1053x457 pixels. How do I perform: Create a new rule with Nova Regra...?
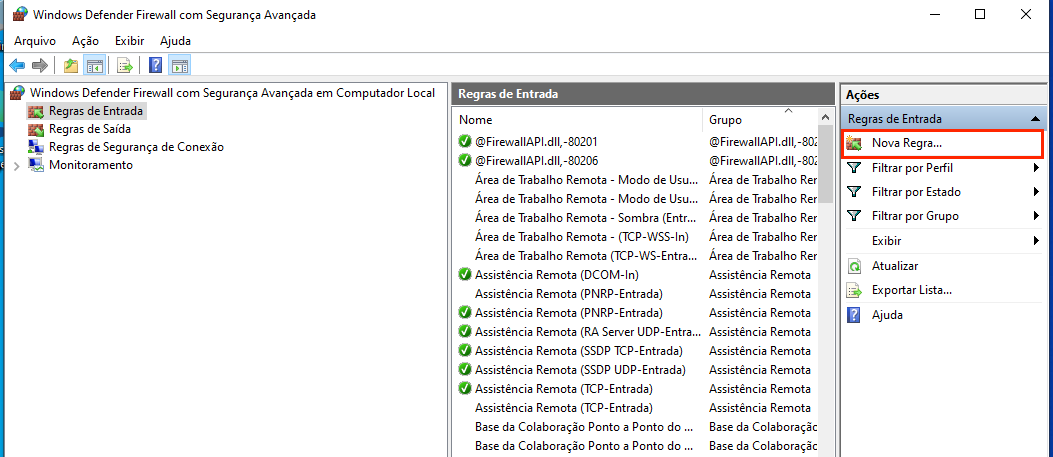(x=907, y=143)
